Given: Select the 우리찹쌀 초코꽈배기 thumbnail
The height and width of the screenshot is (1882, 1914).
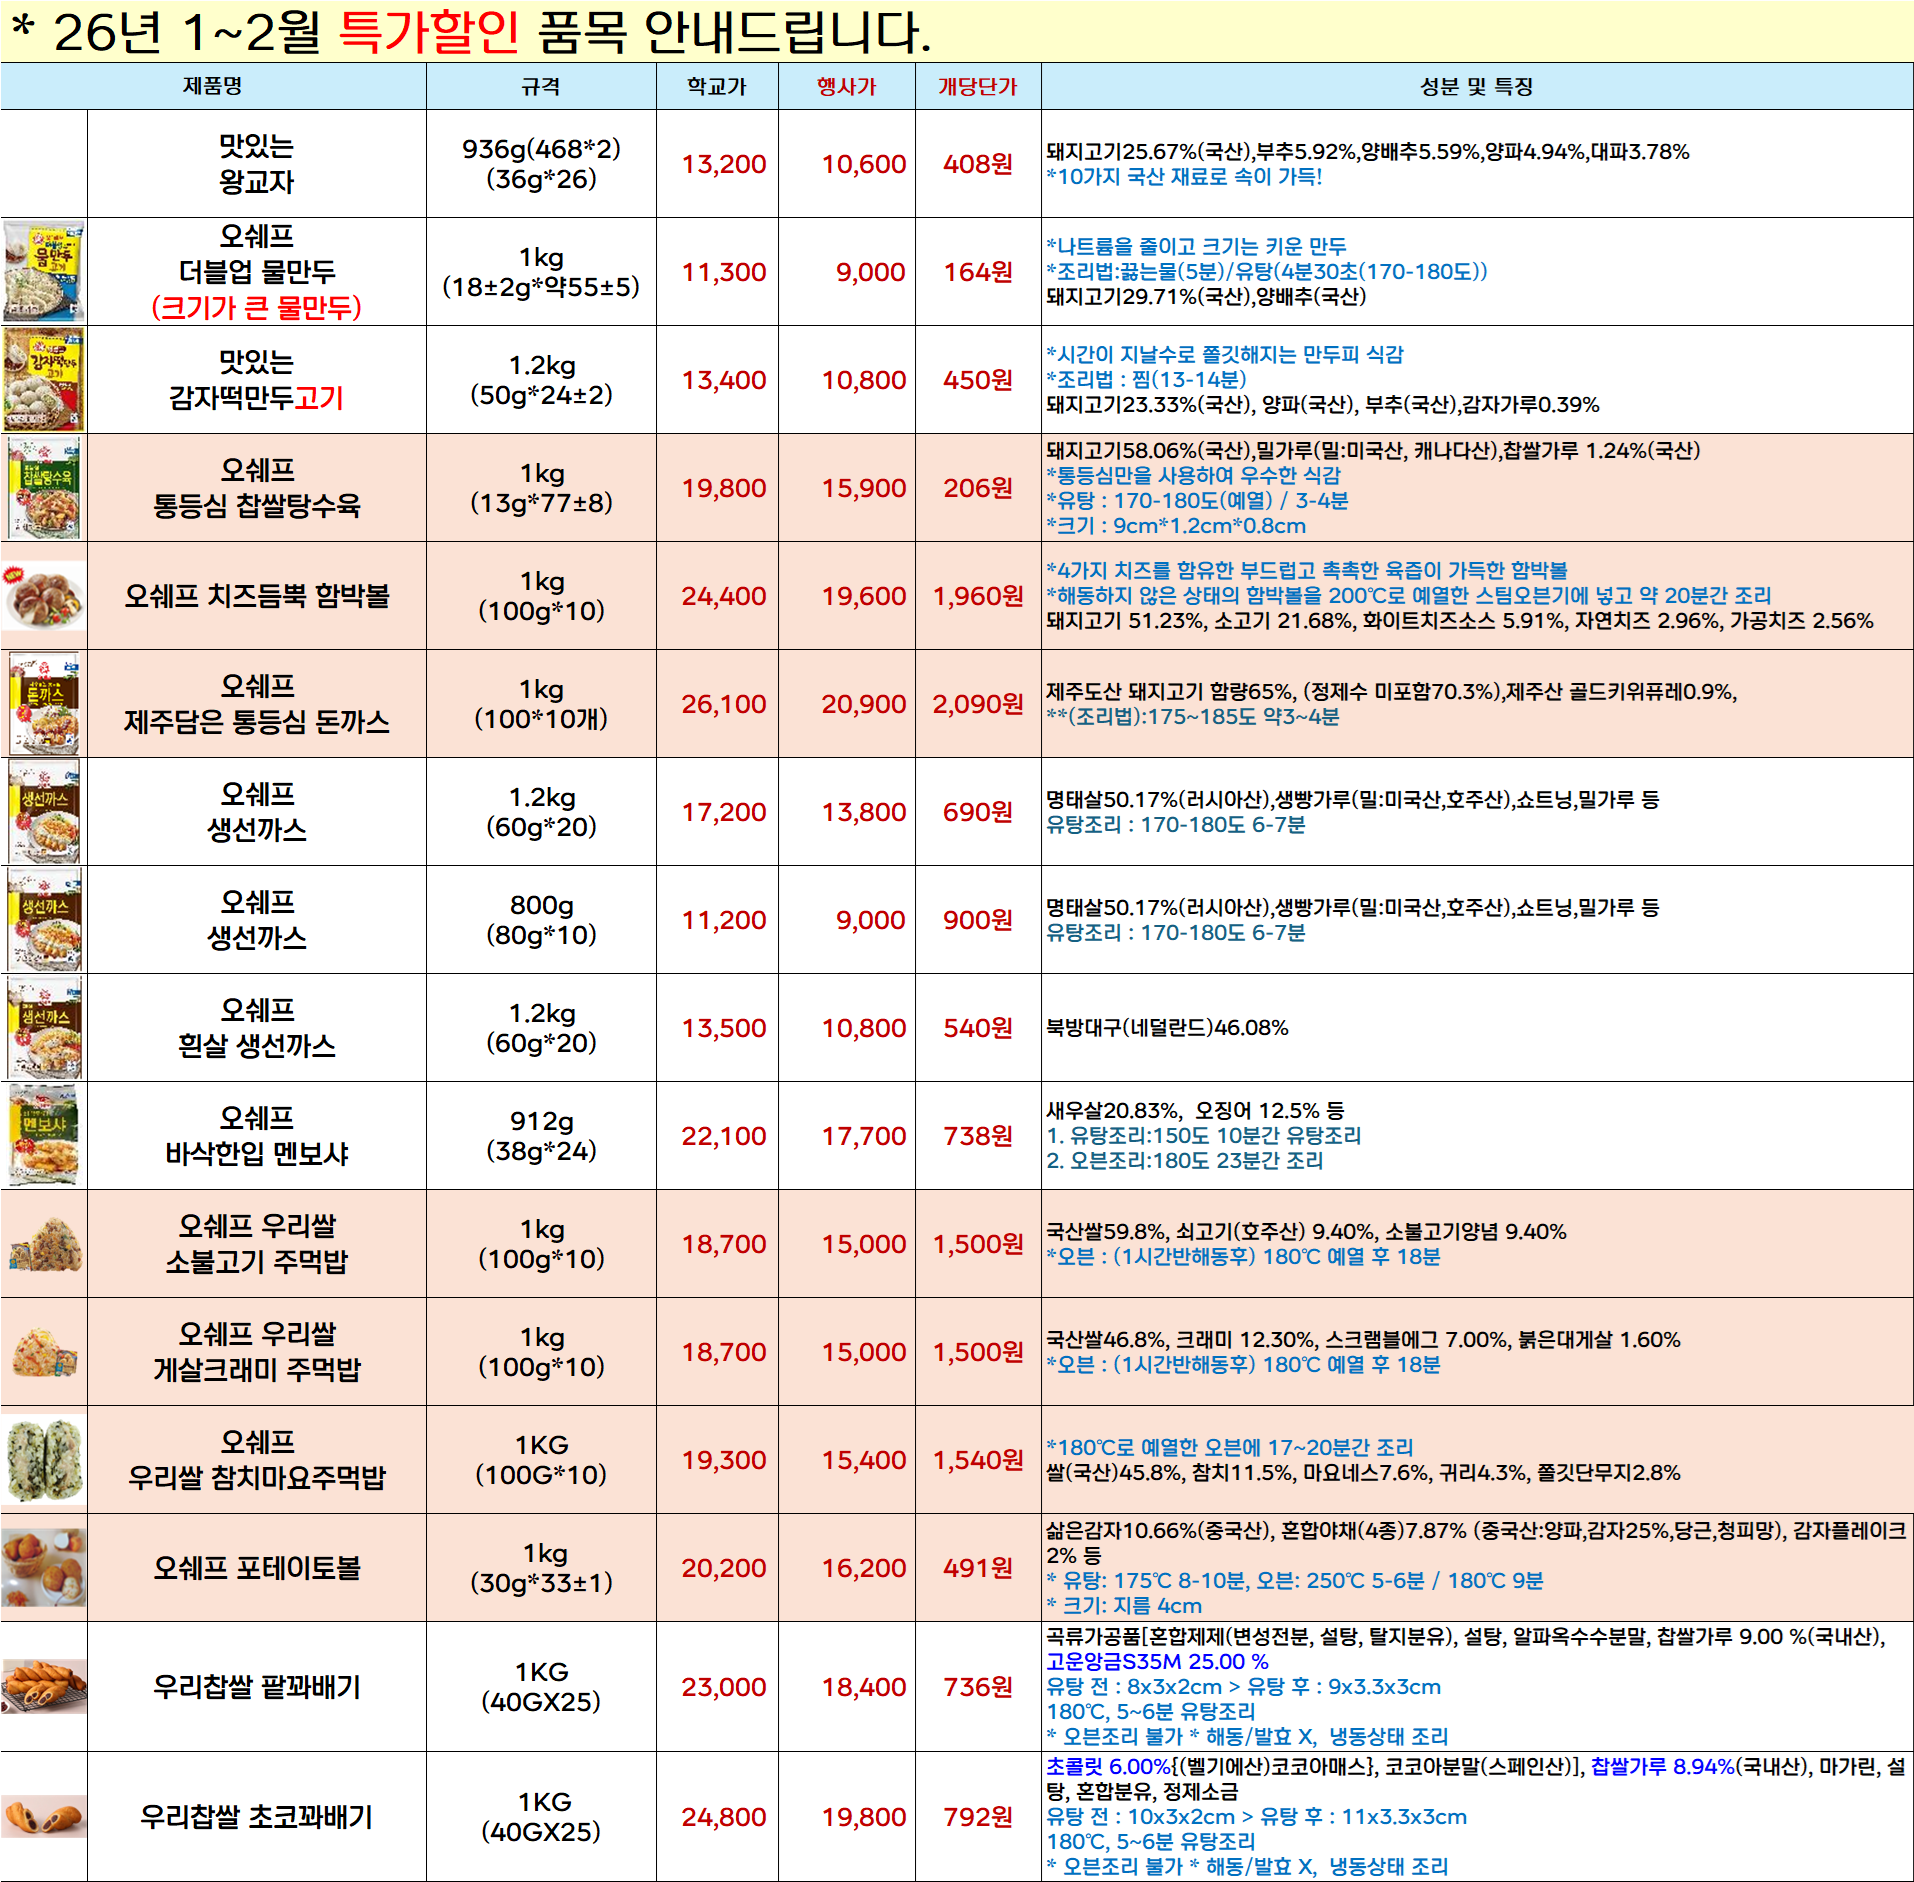Looking at the screenshot, I should (x=44, y=1816).
